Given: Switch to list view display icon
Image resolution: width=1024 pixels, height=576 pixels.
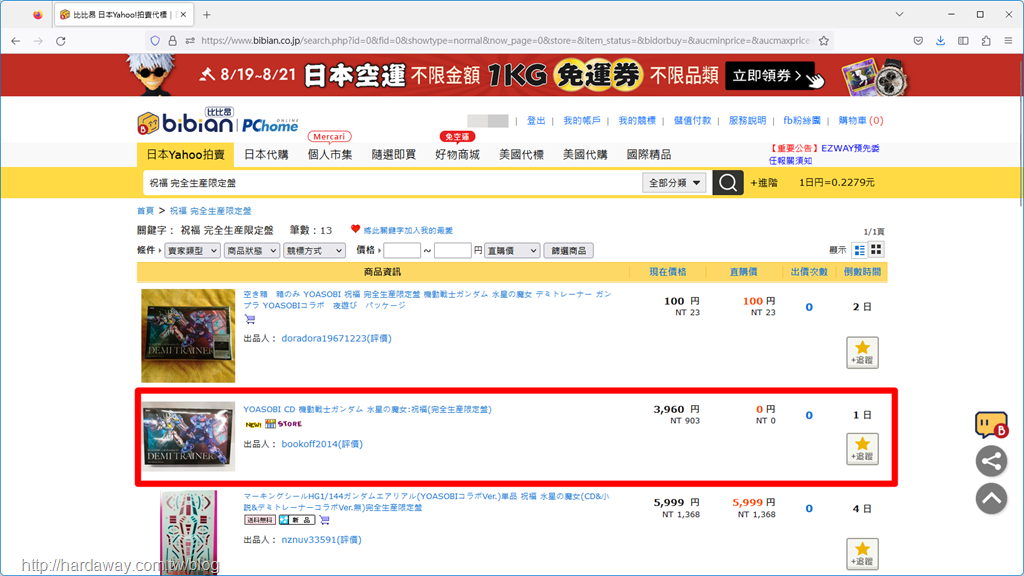Looking at the screenshot, I should [x=859, y=250].
